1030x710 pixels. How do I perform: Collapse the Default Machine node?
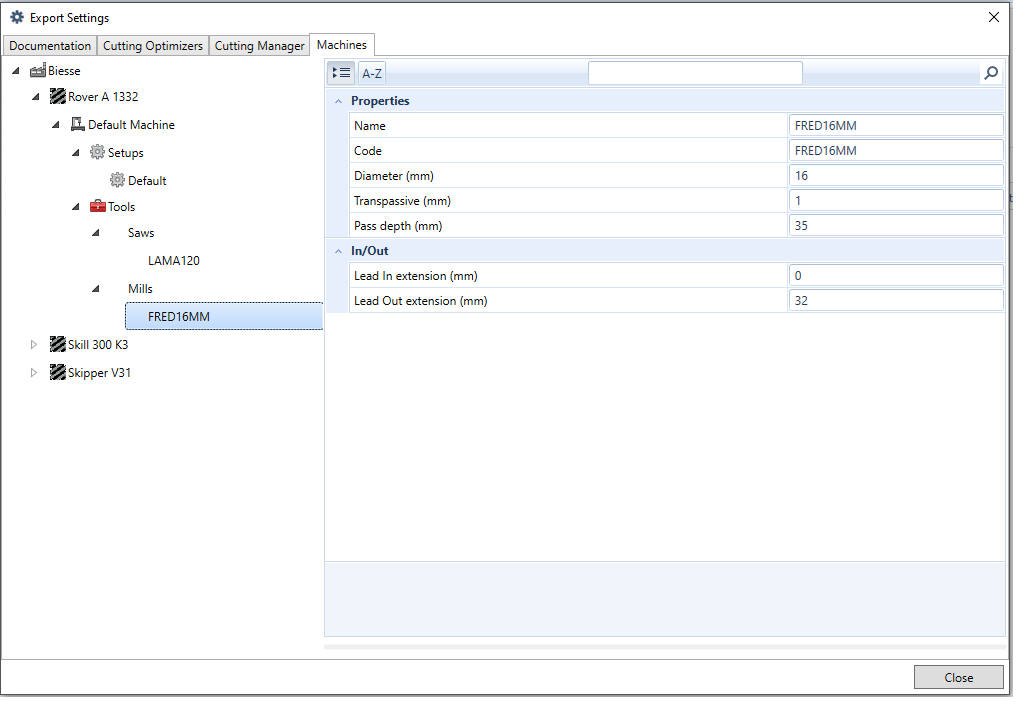pos(56,124)
